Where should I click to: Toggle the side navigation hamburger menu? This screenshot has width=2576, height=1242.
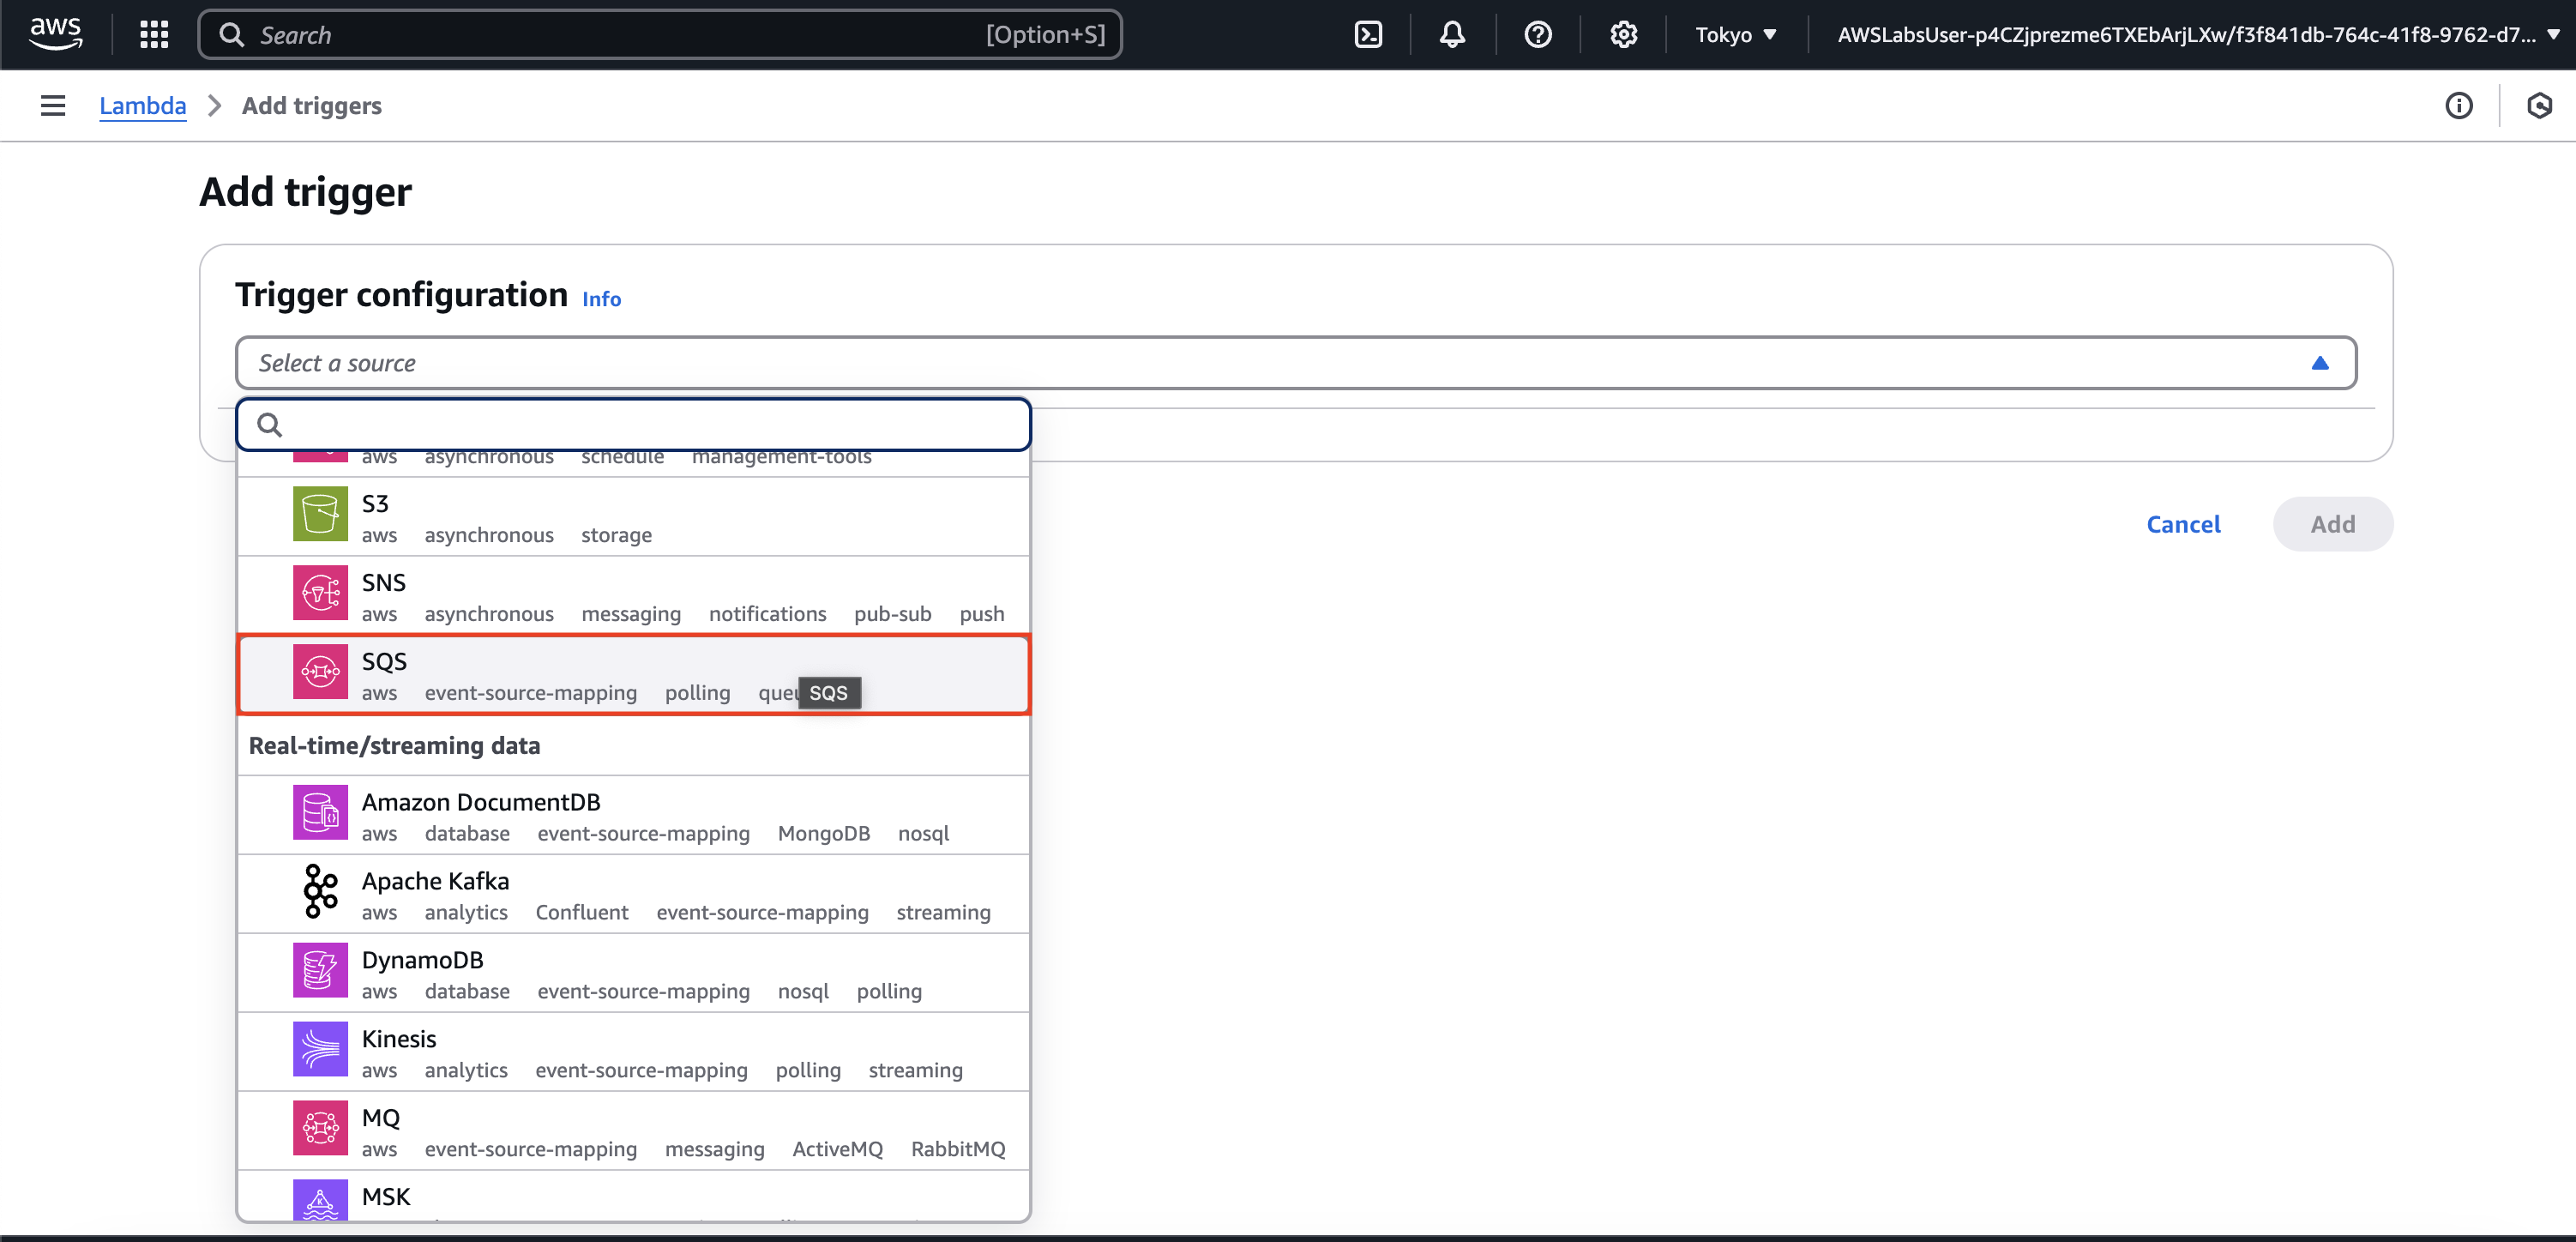pos(53,106)
